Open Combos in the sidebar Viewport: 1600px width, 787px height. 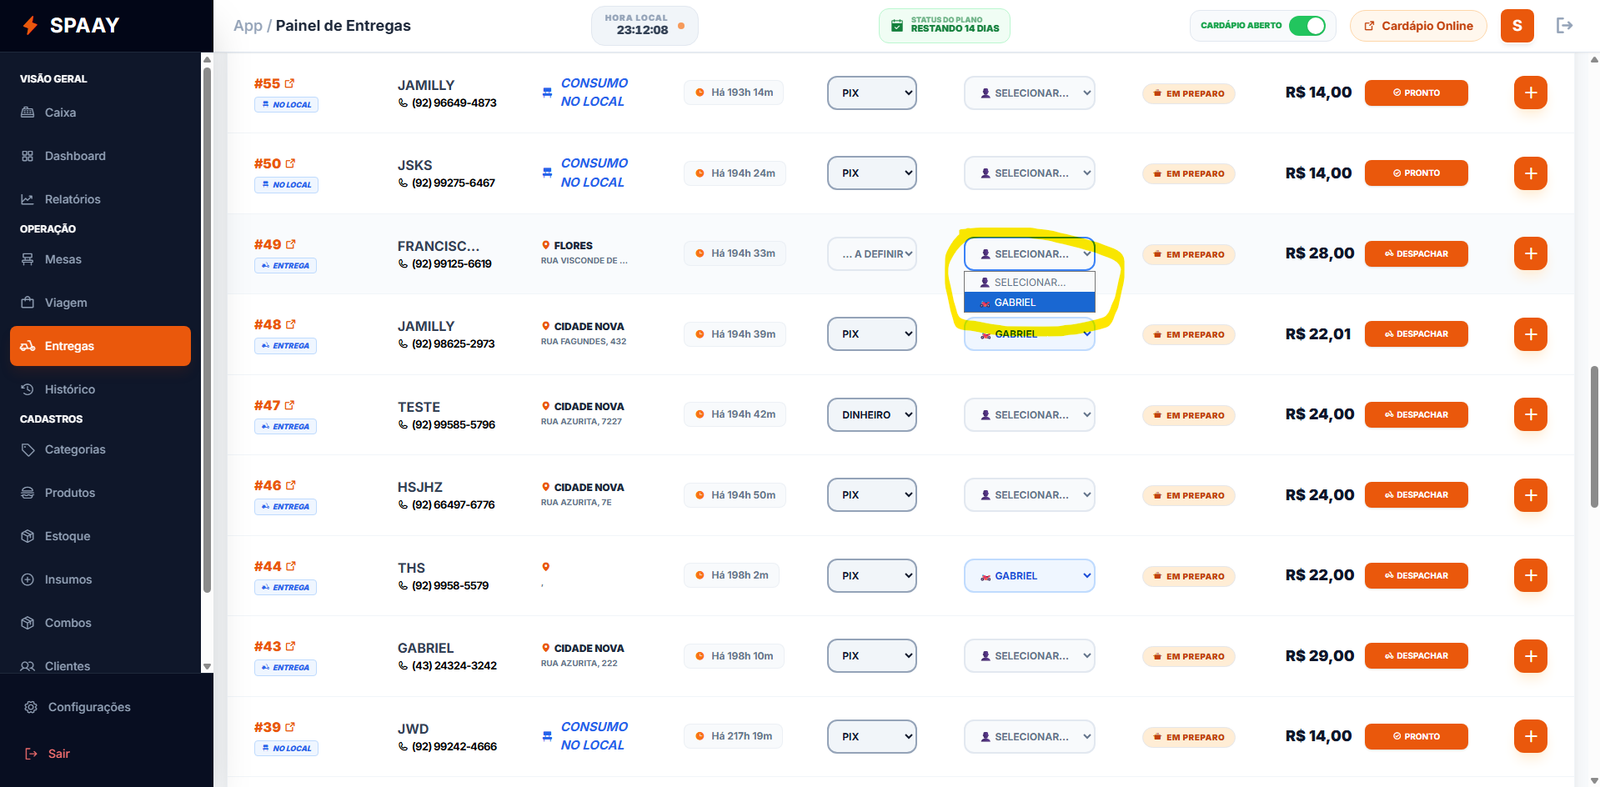[x=100, y=623]
